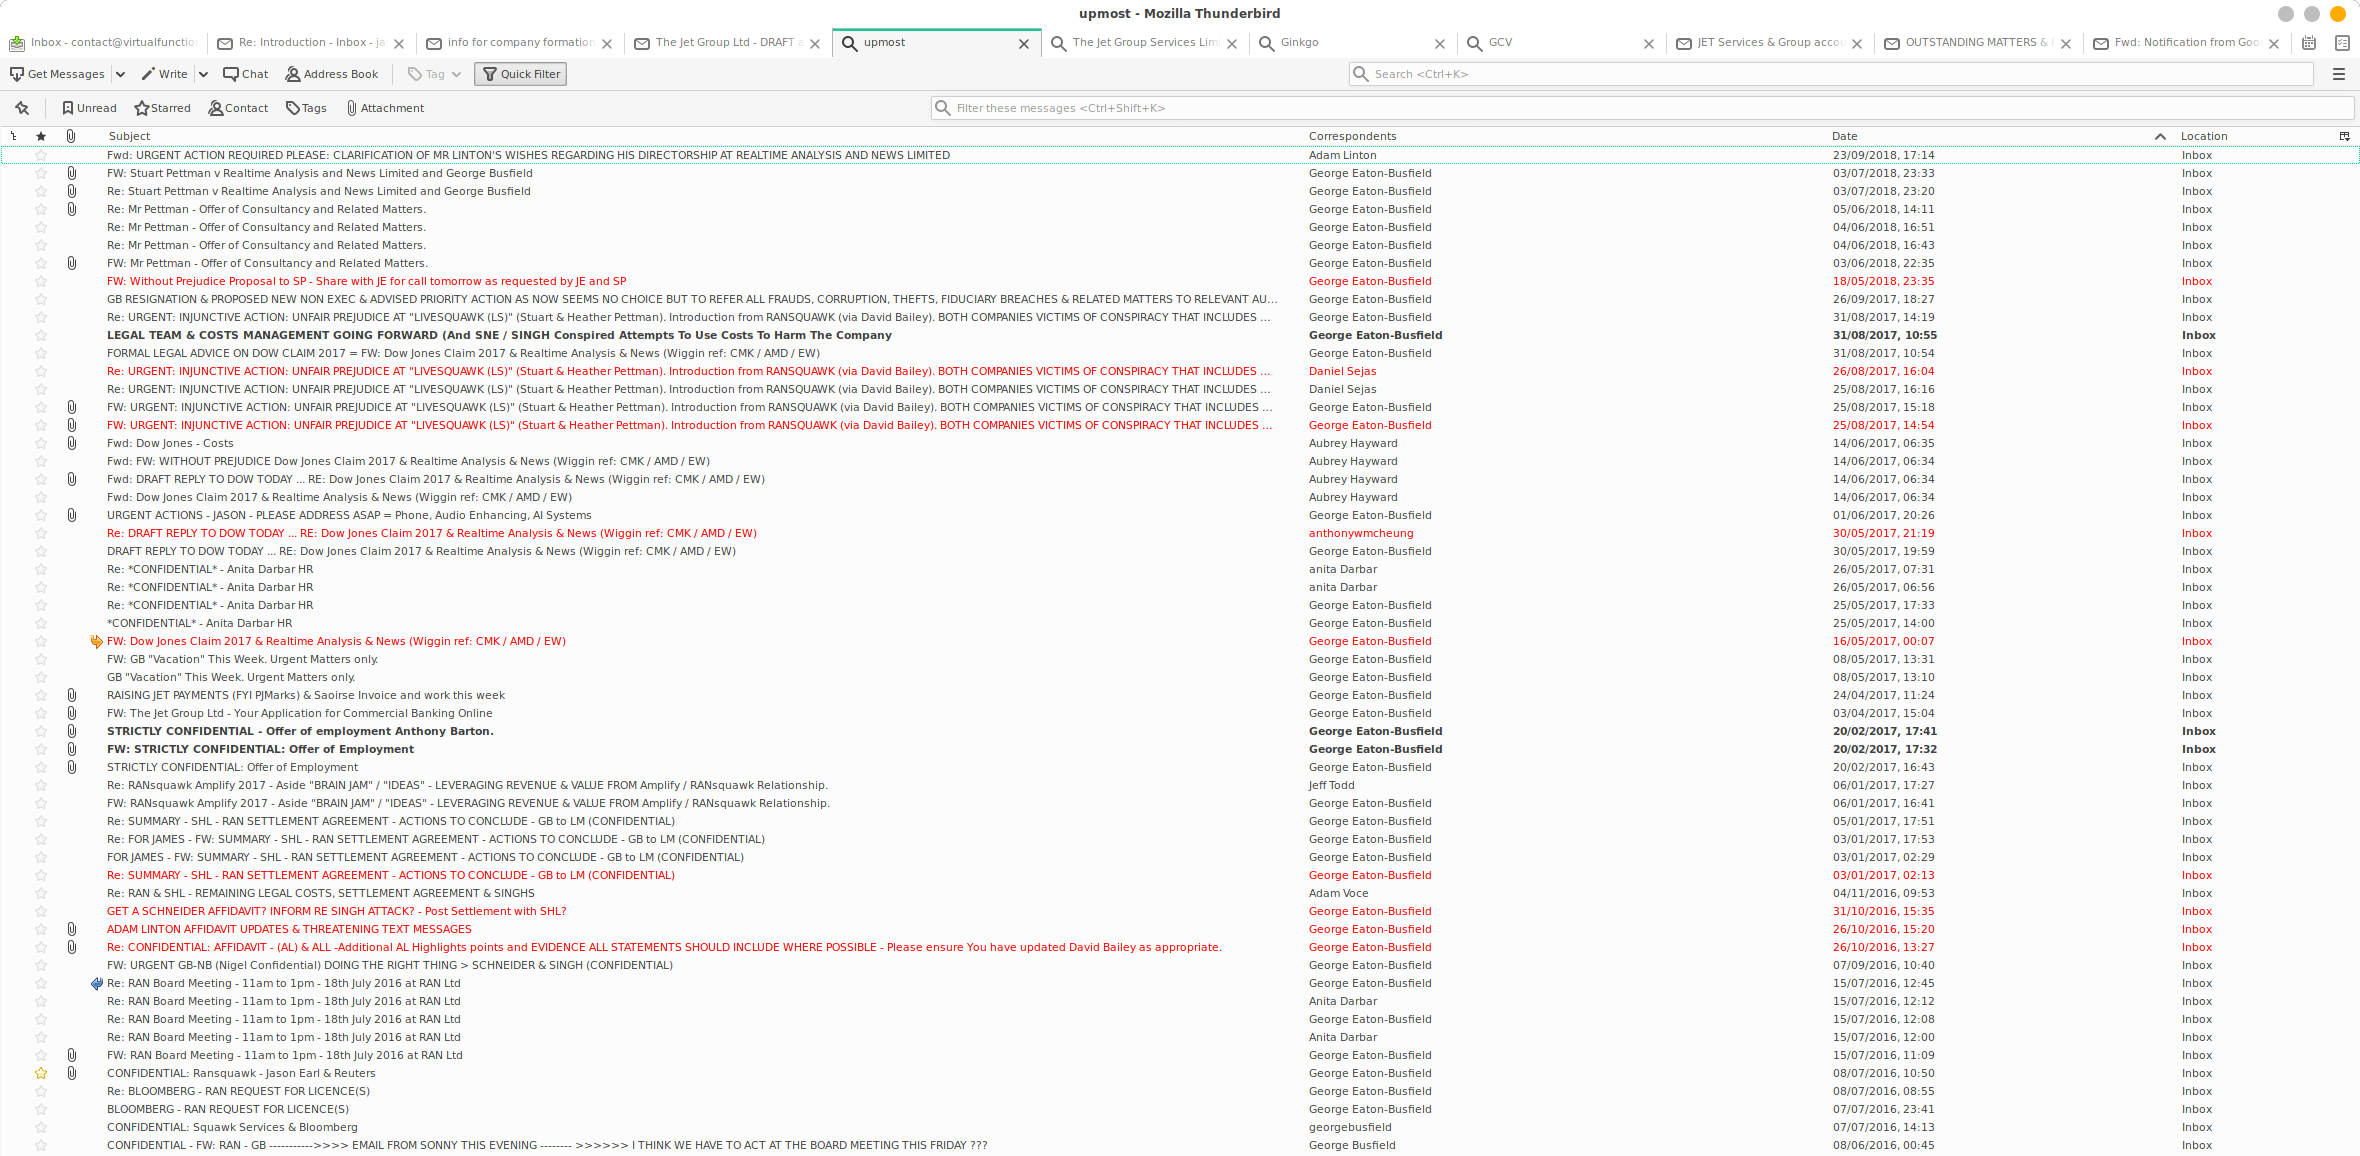Click the filter messages magnifier icon
This screenshot has height=1156, width=2360.
pos(942,108)
